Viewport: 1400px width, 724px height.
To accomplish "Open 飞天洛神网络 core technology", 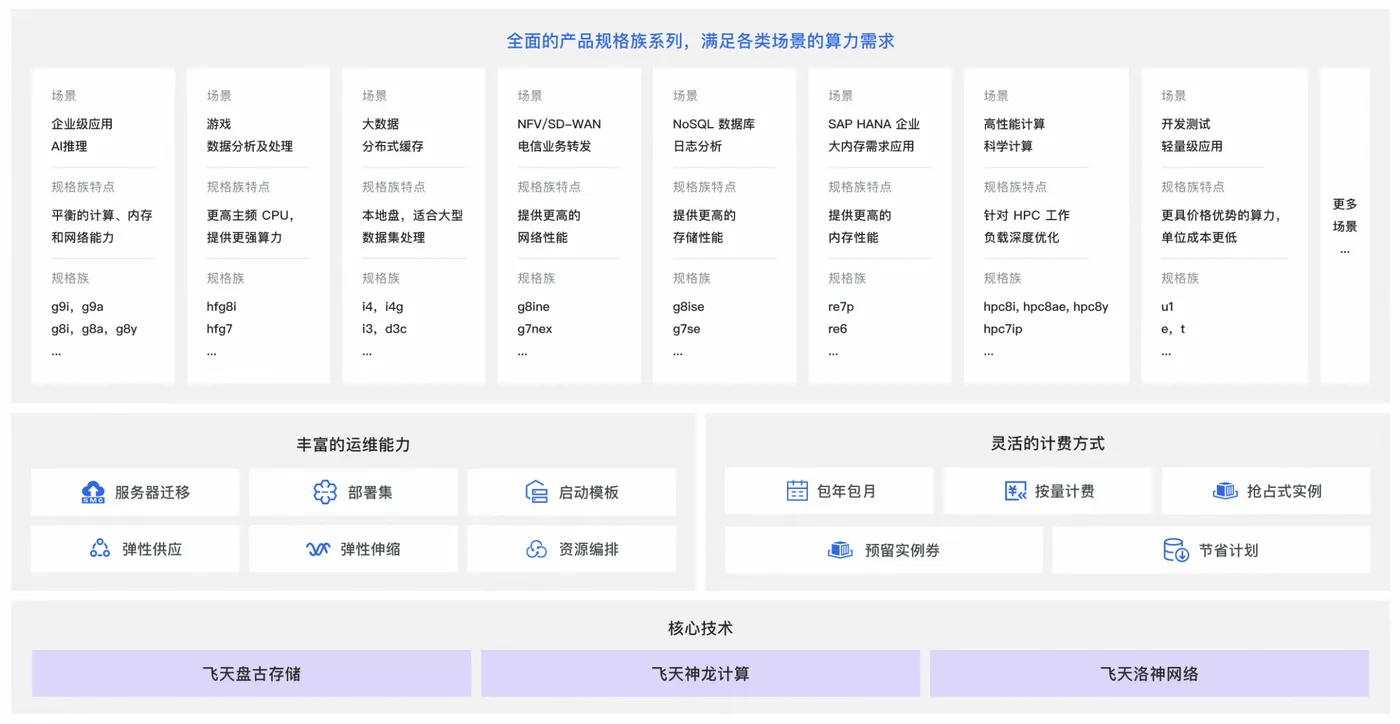I will coord(1149,674).
